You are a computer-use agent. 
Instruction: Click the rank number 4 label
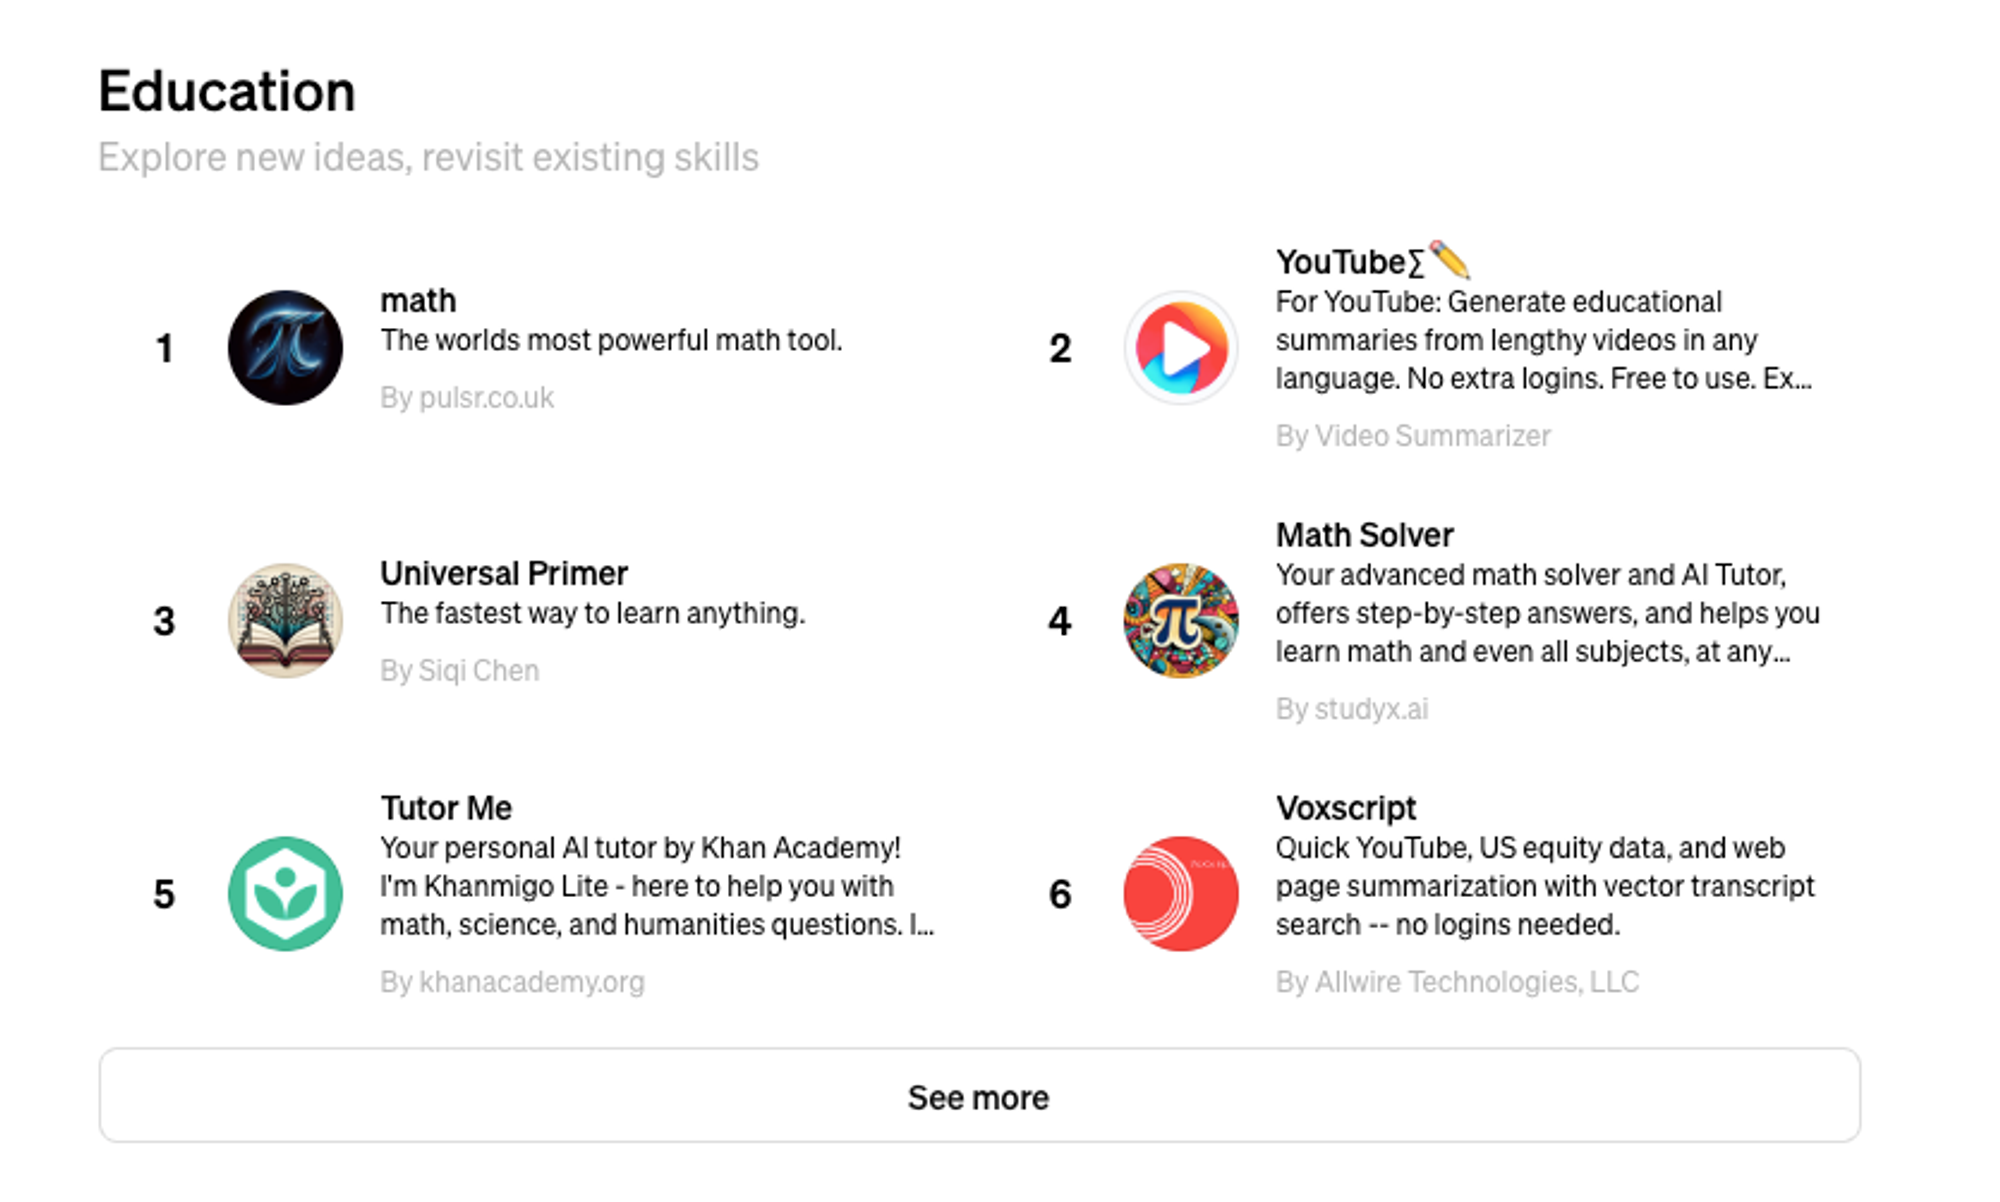pos(1060,621)
